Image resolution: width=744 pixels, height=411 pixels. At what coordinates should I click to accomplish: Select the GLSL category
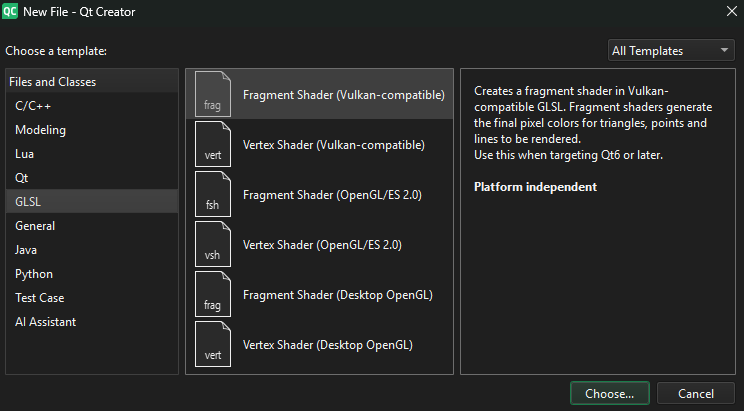click(x=92, y=201)
